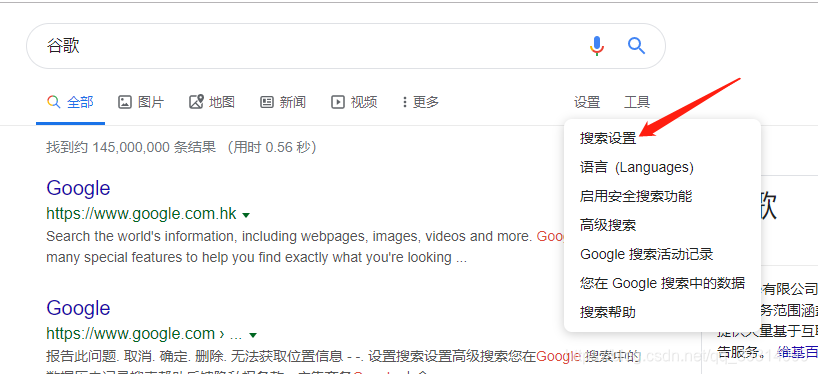
Task: Click the snippet starting 'Search the world's information'
Action: pyautogui.click(x=305, y=247)
